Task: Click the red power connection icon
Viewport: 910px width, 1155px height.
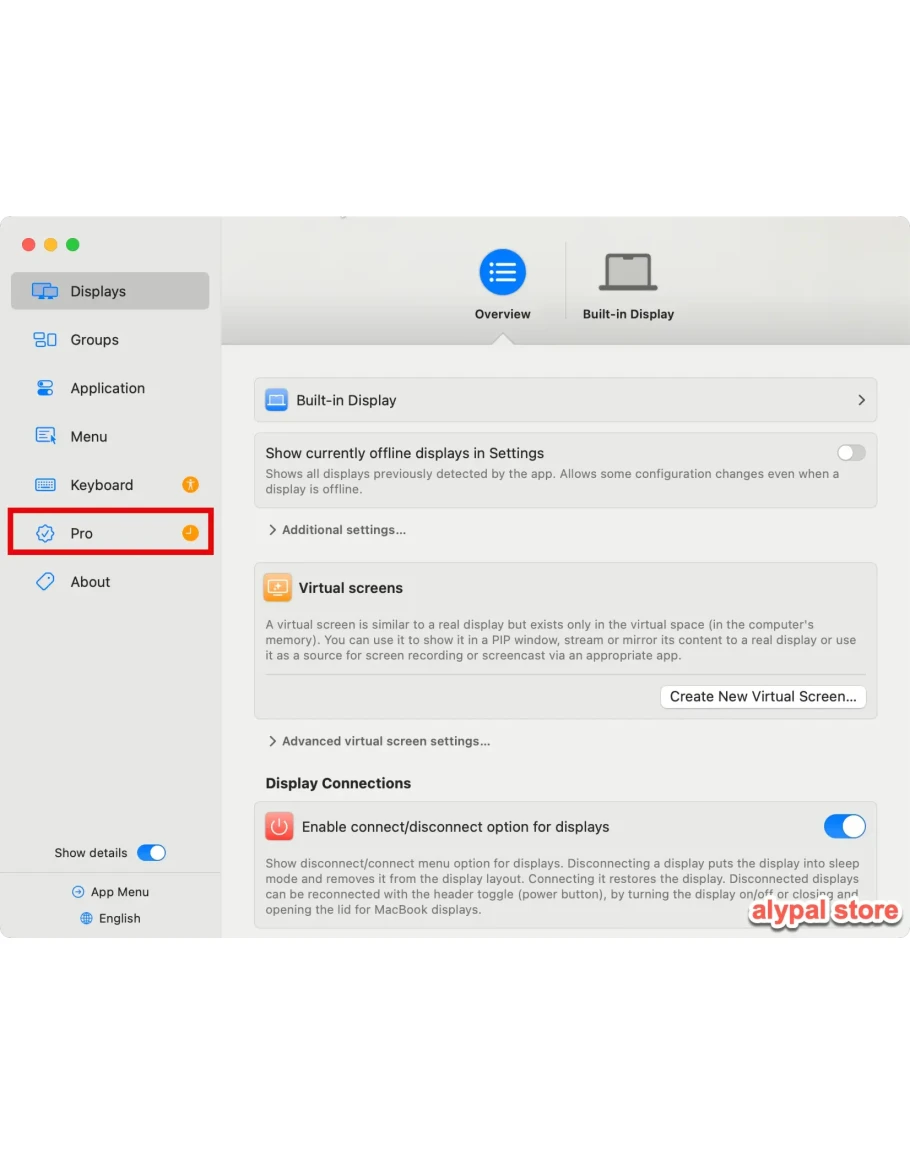Action: point(279,826)
